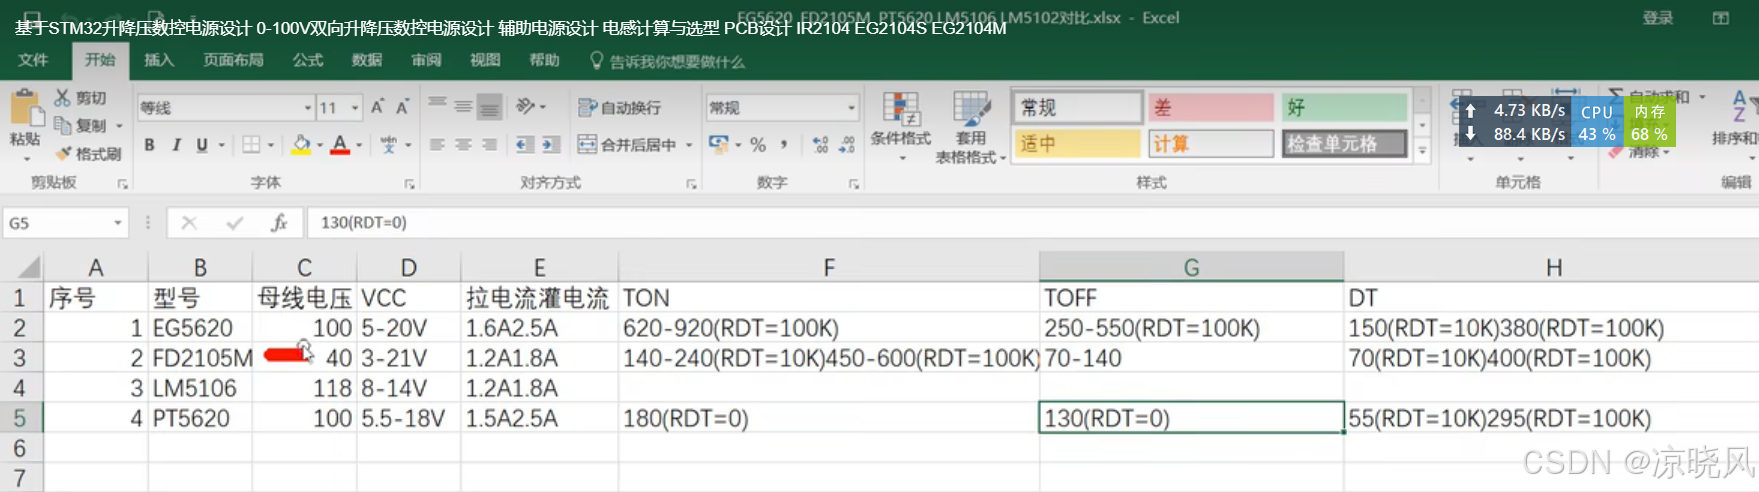Viewport: 1759px width, 492px height.
Task: Click the phonetic guide (wén) icon
Action: point(389,145)
